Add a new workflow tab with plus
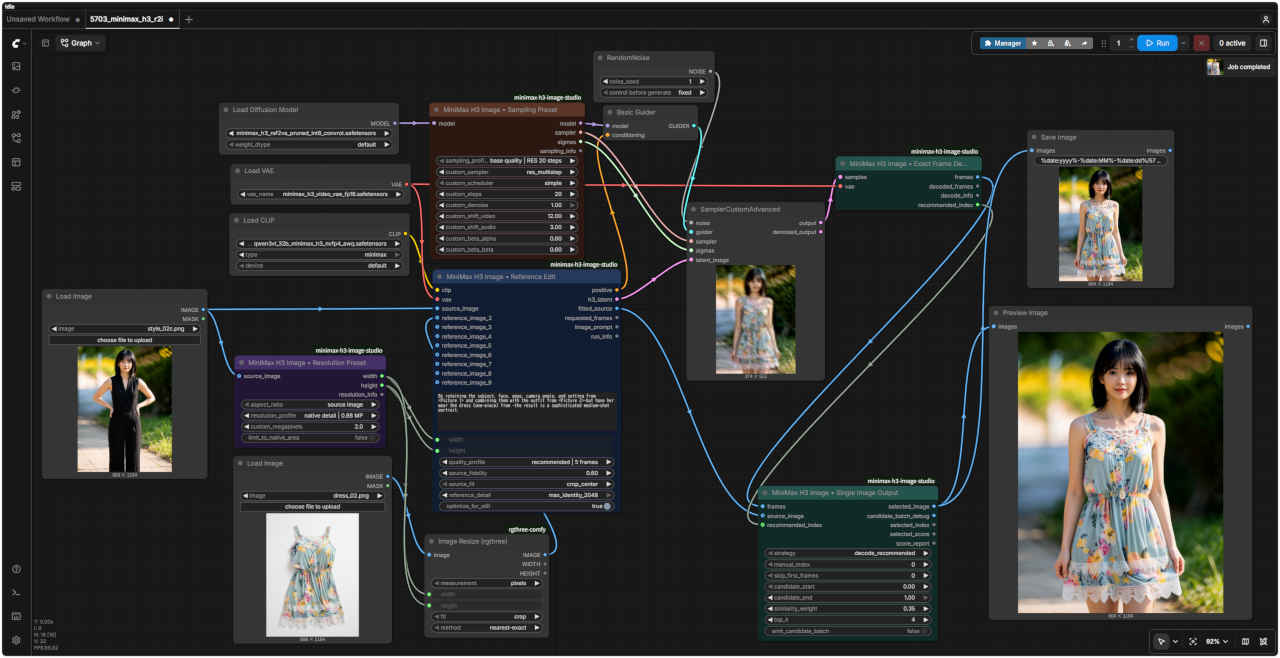The width and height of the screenshot is (1280, 658). click(x=189, y=19)
